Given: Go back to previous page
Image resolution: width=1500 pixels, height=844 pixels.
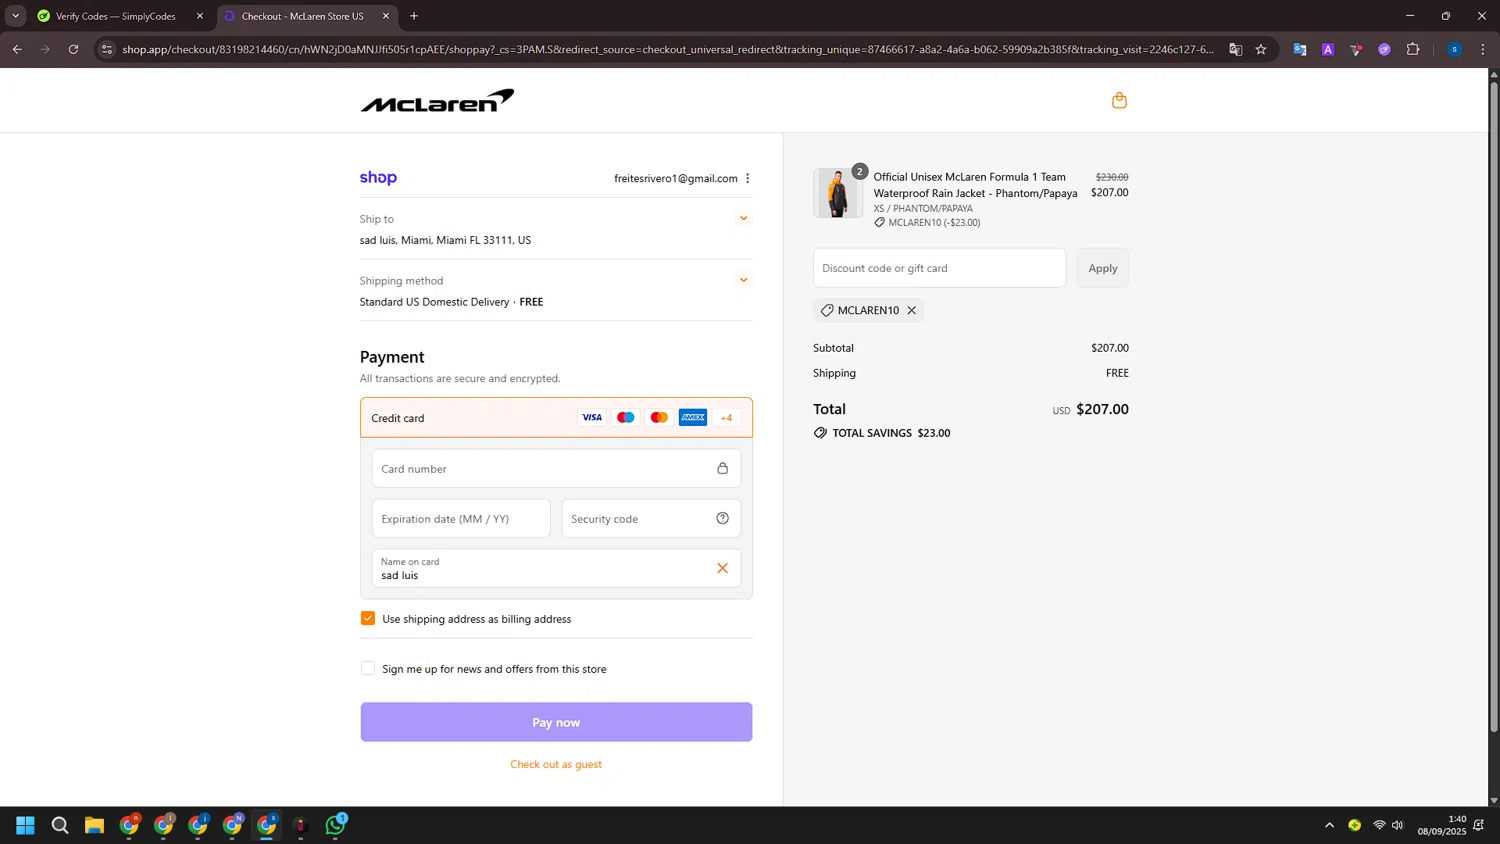Looking at the screenshot, I should pyautogui.click(x=17, y=49).
